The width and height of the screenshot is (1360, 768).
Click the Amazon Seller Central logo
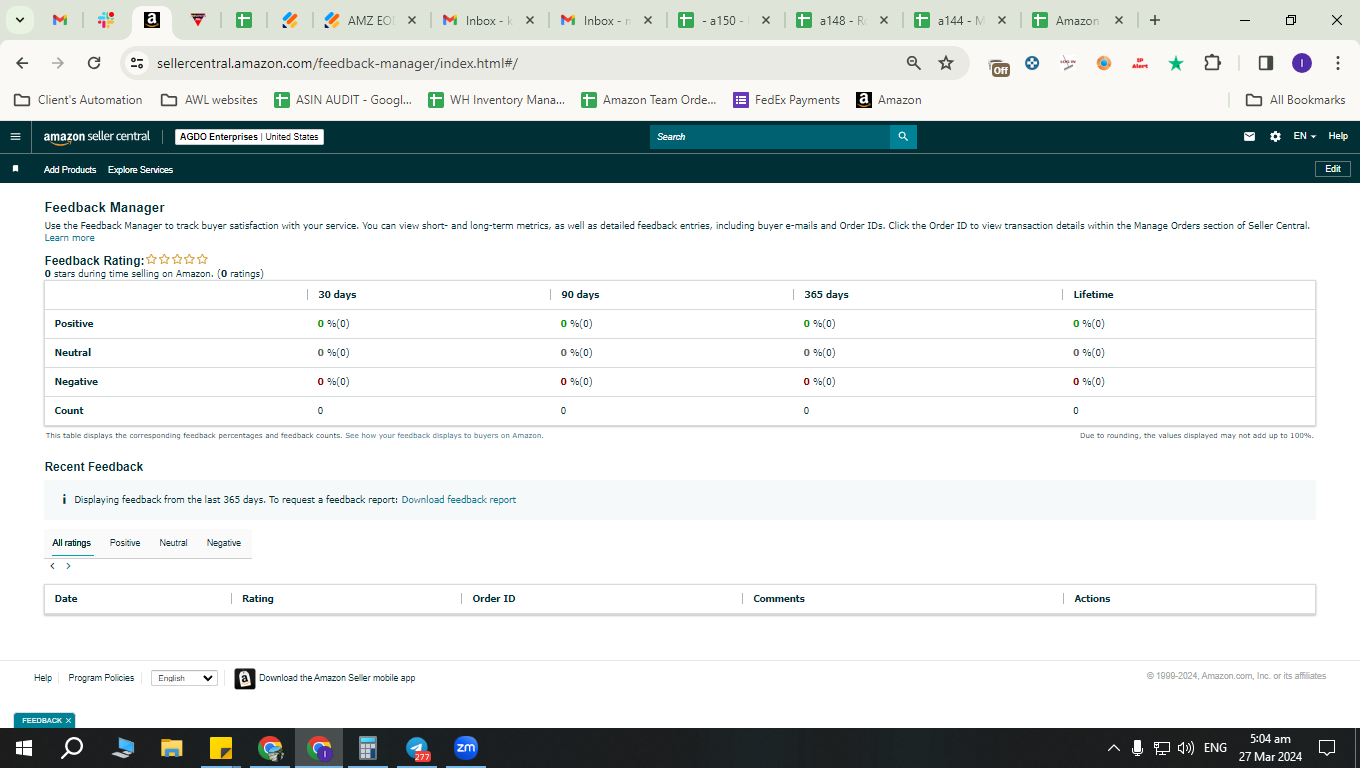click(97, 137)
